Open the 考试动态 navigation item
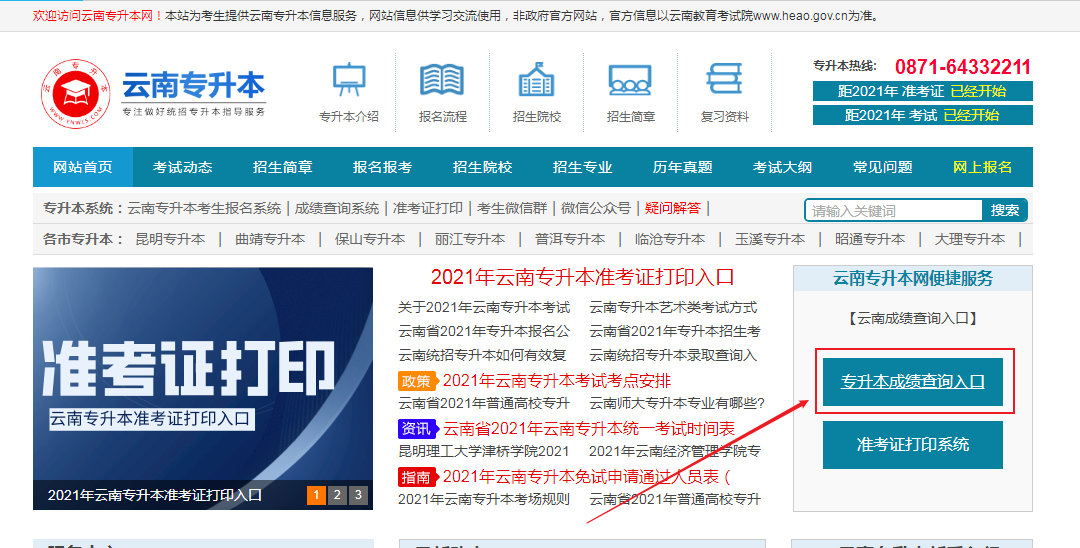The width and height of the screenshot is (1080, 548). [x=182, y=167]
